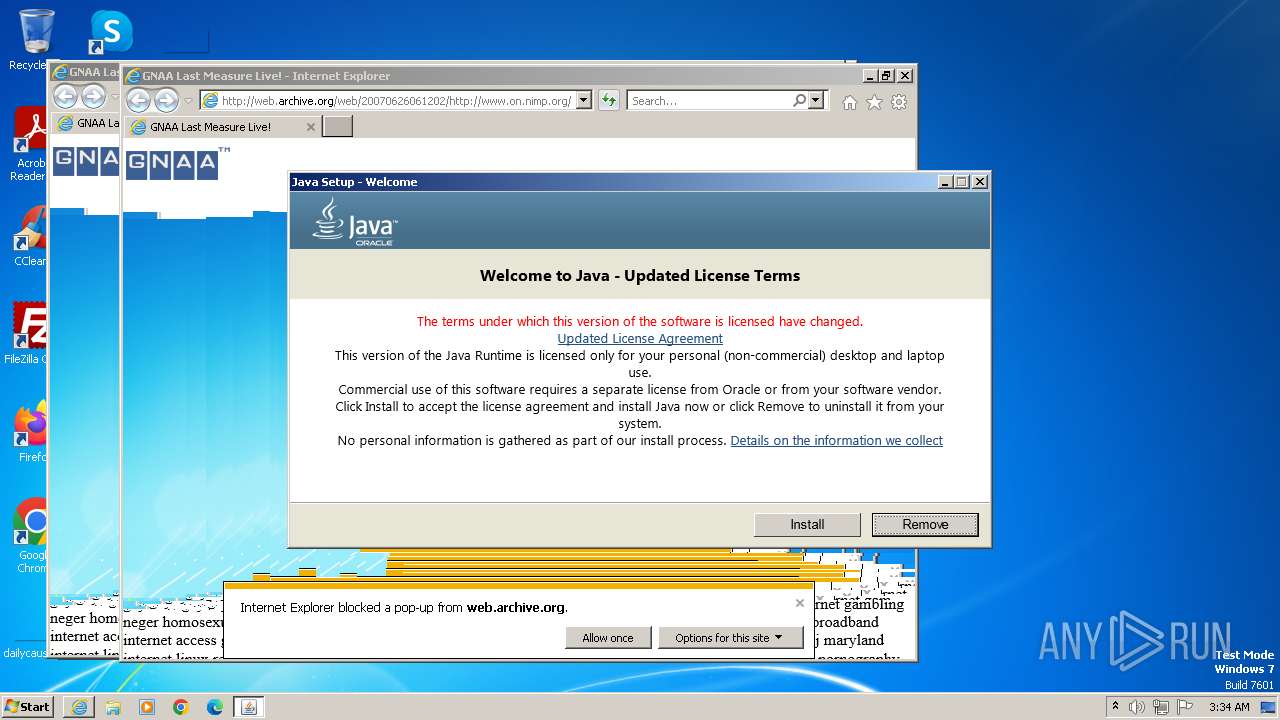This screenshot has width=1280, height=720.
Task: Click the Java Setup taskbar item
Action: (249, 707)
